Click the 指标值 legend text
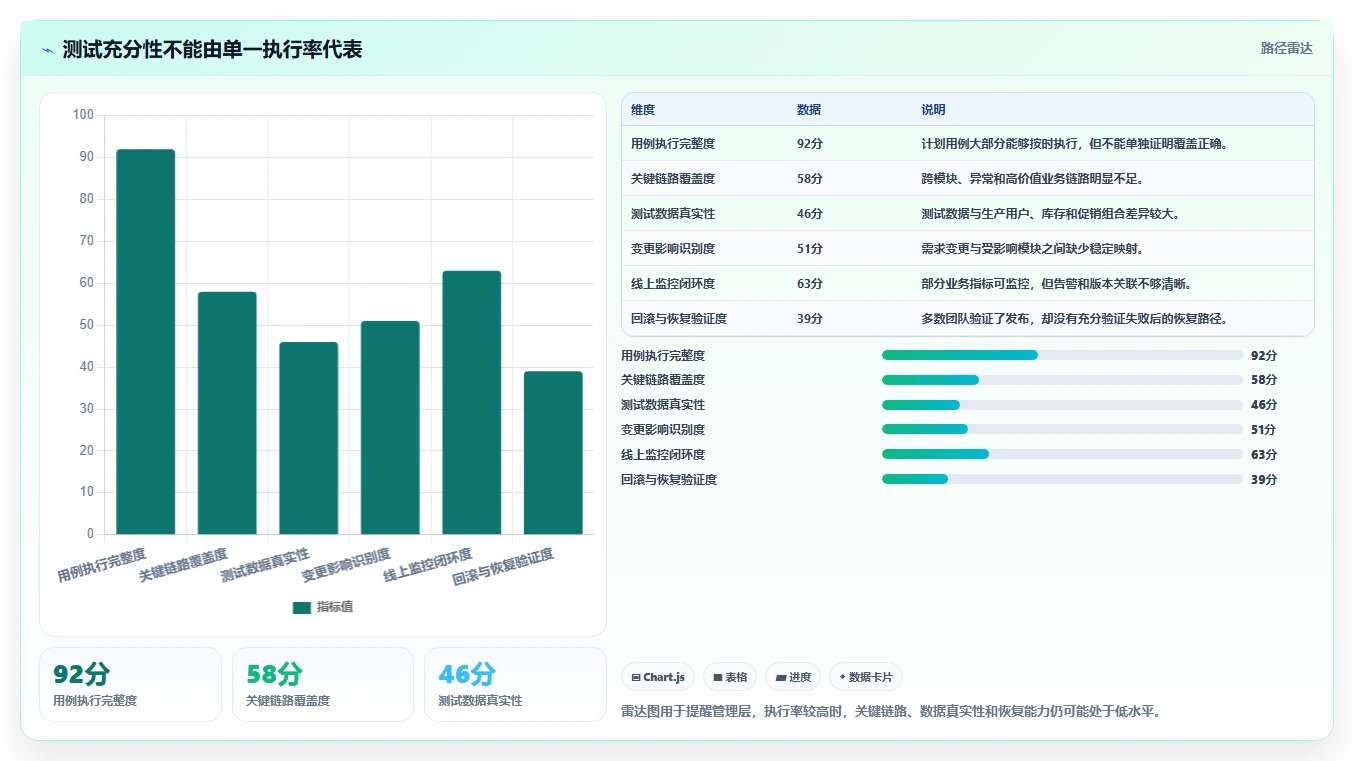 click(335, 607)
